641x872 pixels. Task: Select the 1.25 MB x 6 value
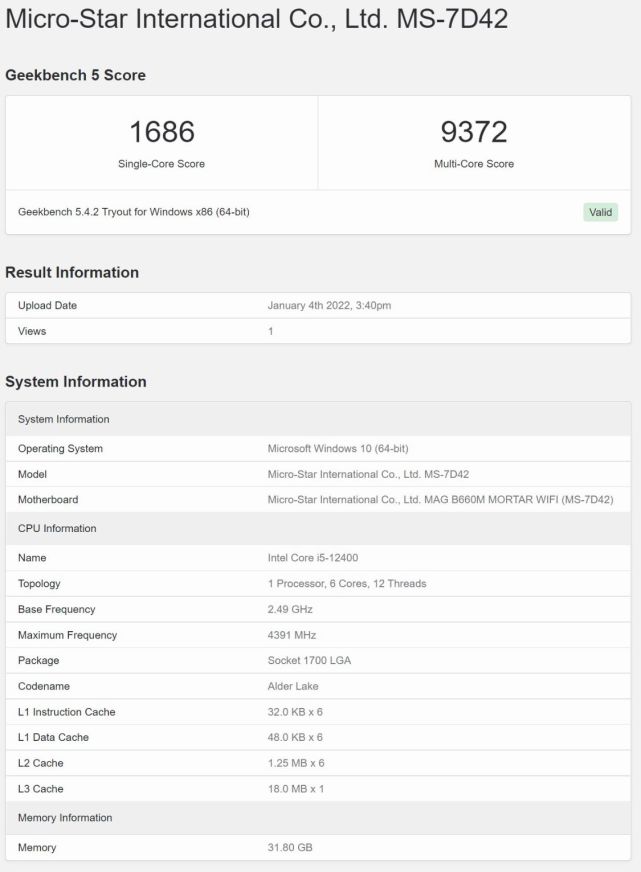tap(296, 764)
